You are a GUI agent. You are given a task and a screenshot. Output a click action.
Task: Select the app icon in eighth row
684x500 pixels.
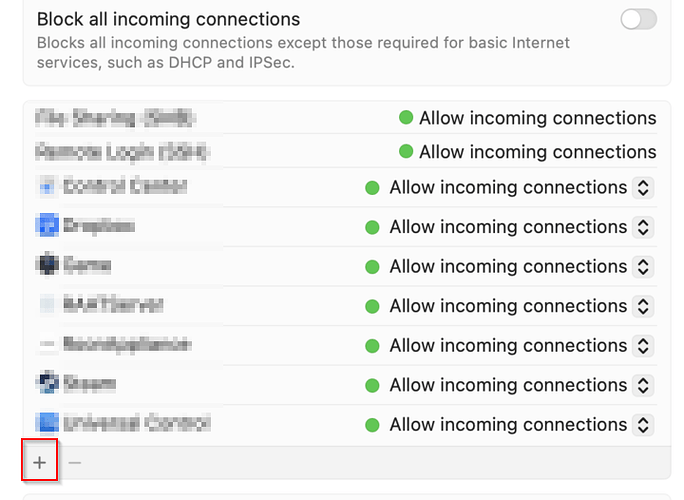click(x=47, y=383)
